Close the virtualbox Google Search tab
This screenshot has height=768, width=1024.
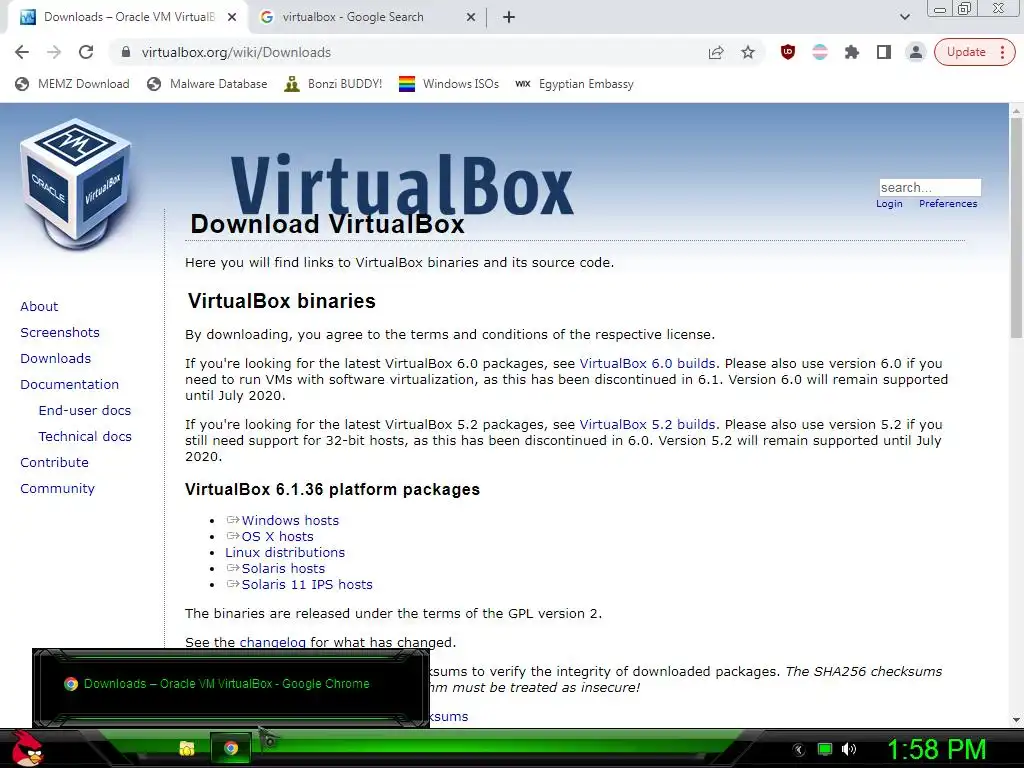[471, 17]
